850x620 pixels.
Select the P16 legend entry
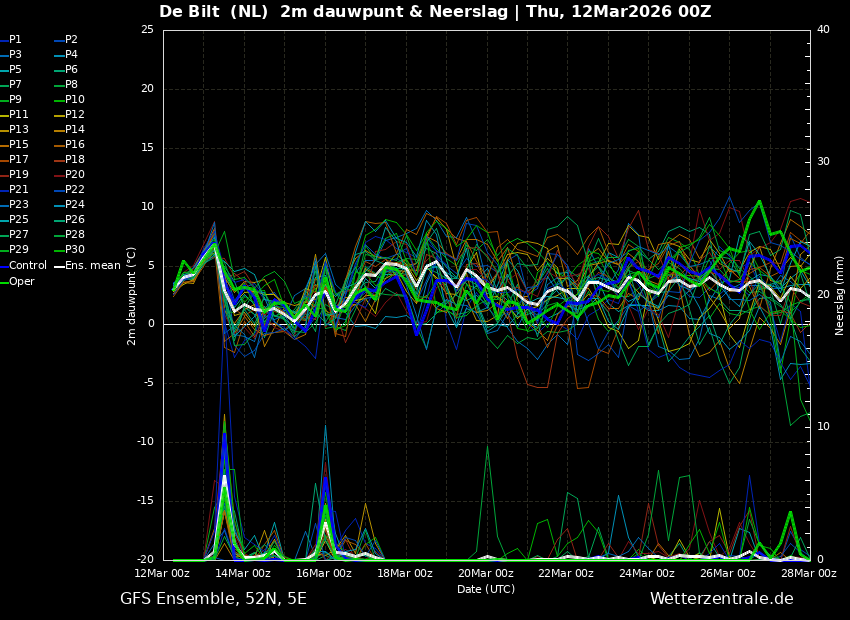(75, 145)
